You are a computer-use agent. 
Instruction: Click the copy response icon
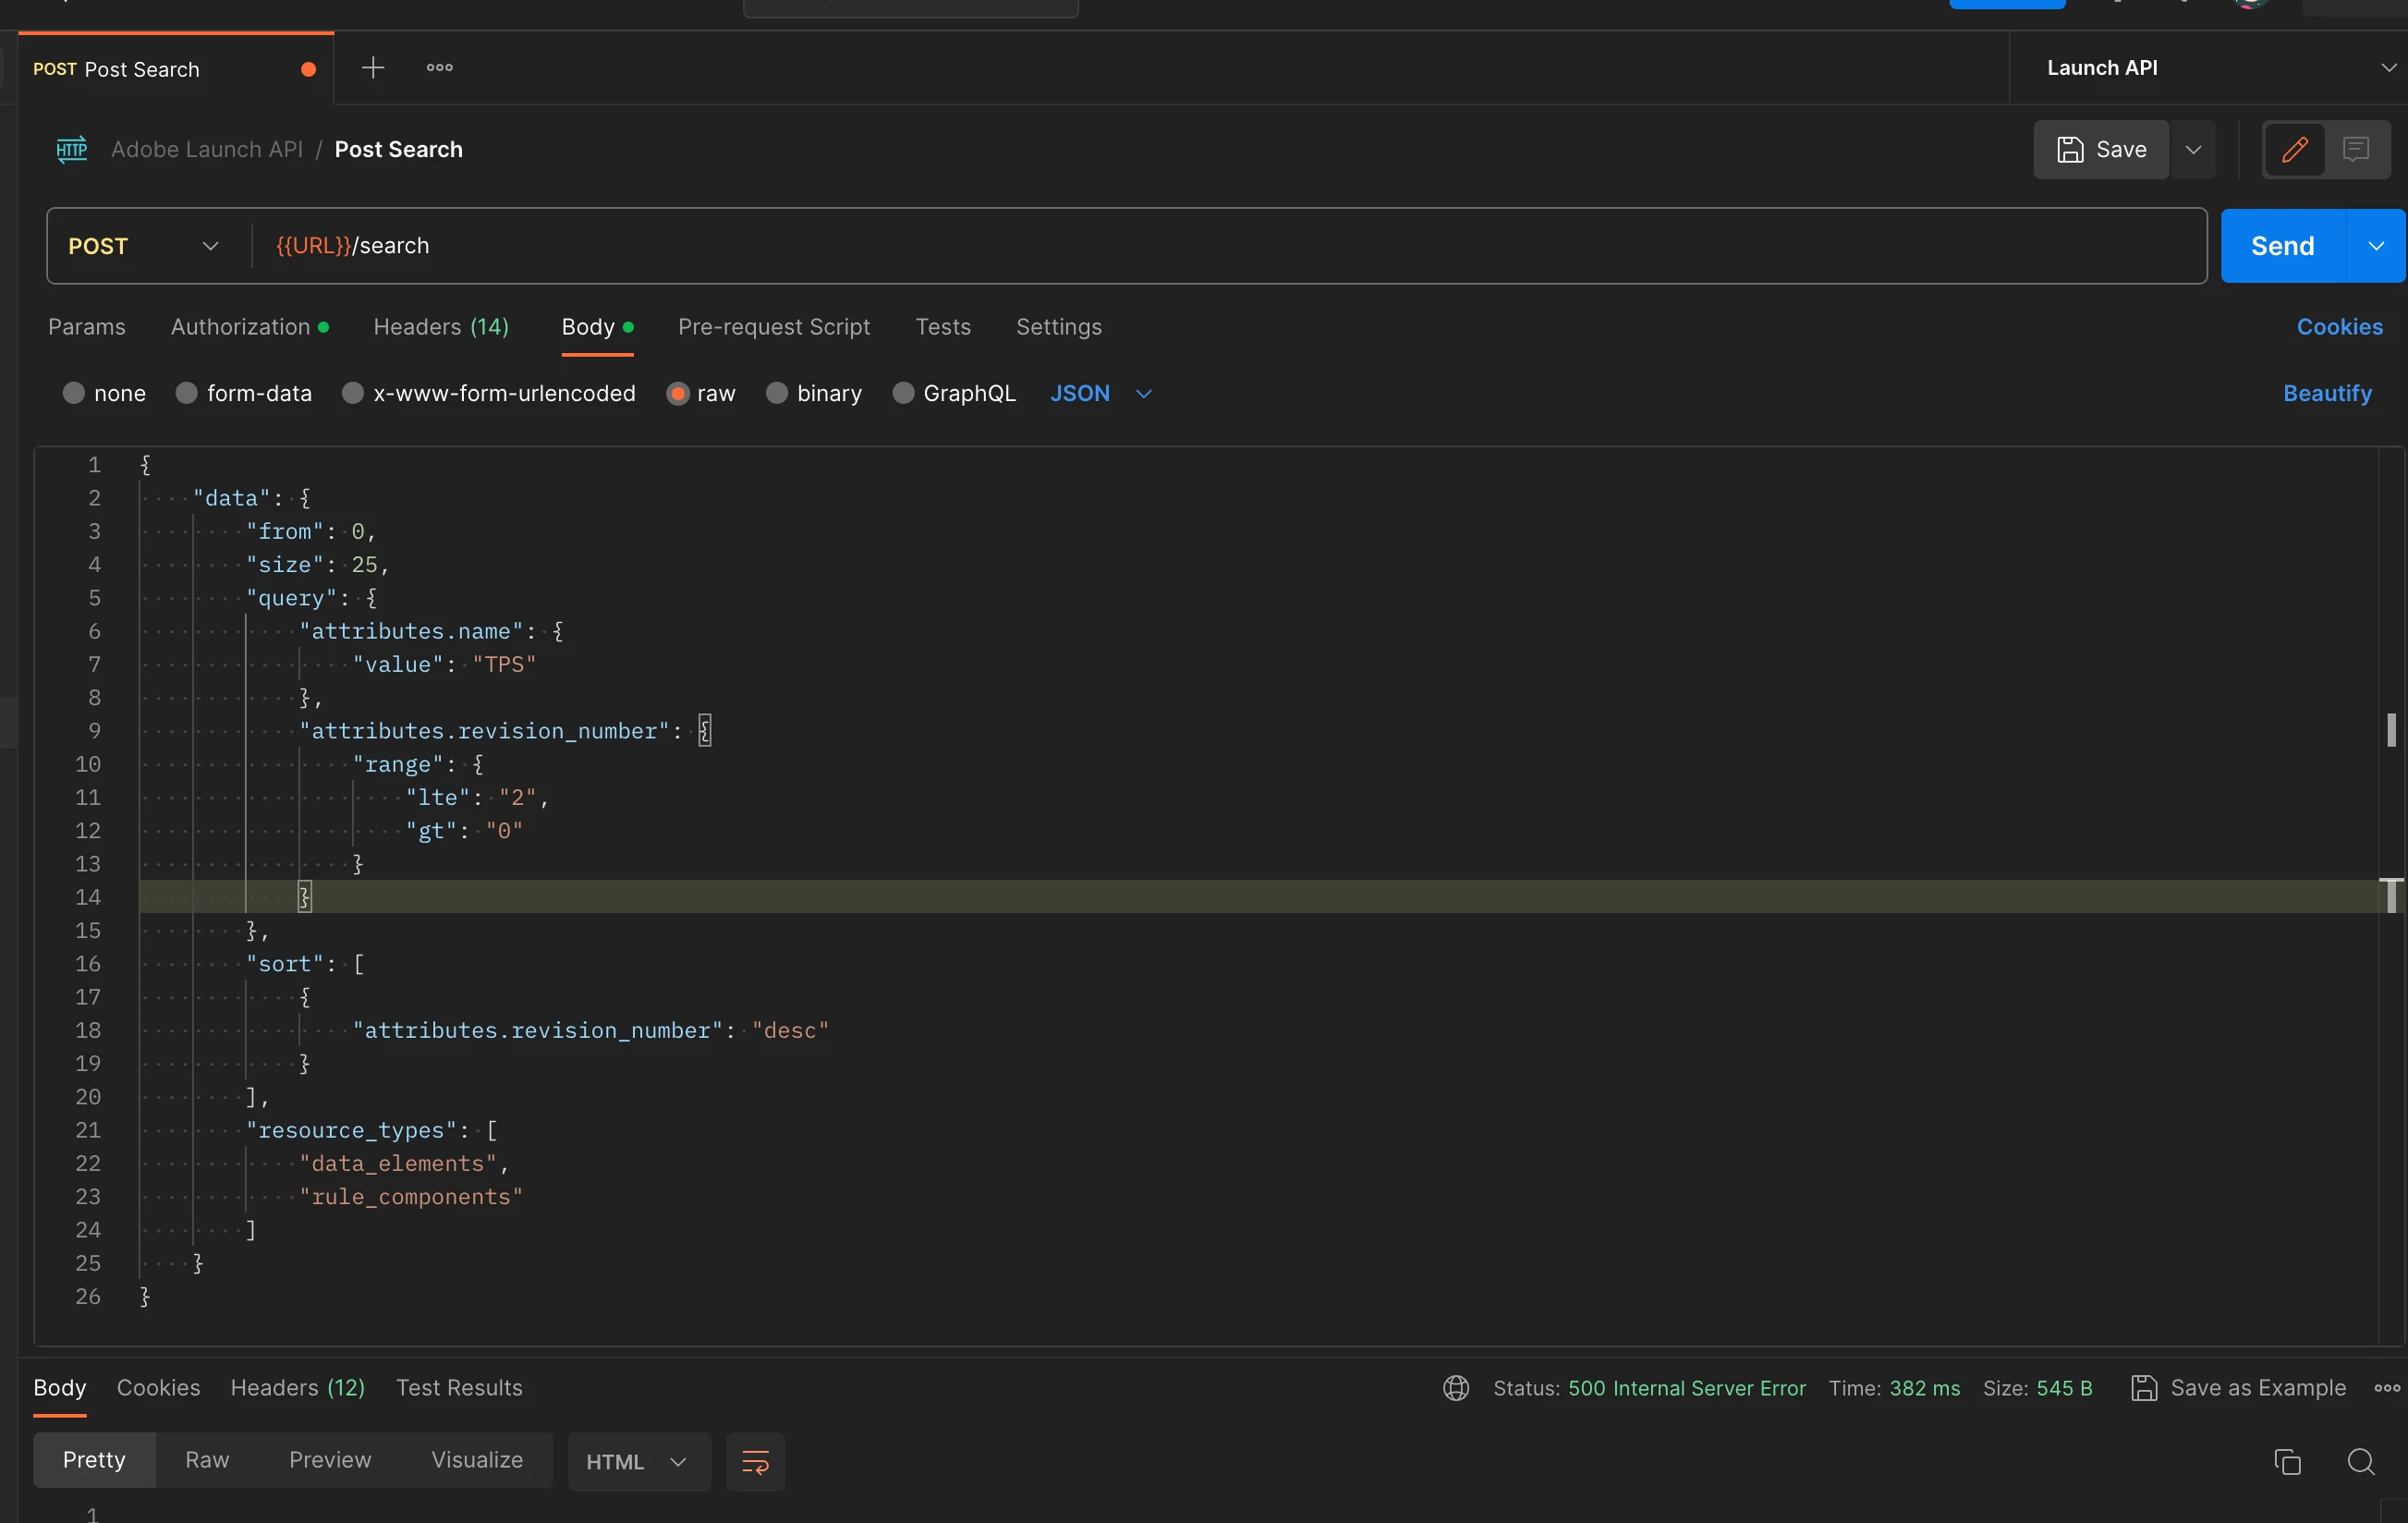click(2287, 1461)
